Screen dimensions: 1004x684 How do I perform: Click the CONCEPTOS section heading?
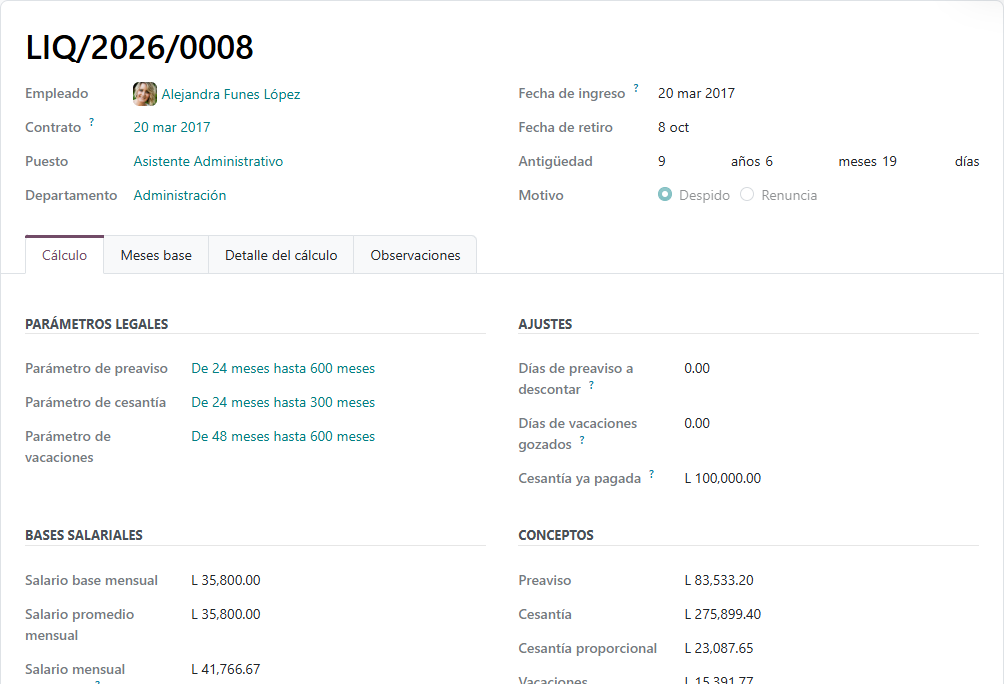click(x=556, y=535)
